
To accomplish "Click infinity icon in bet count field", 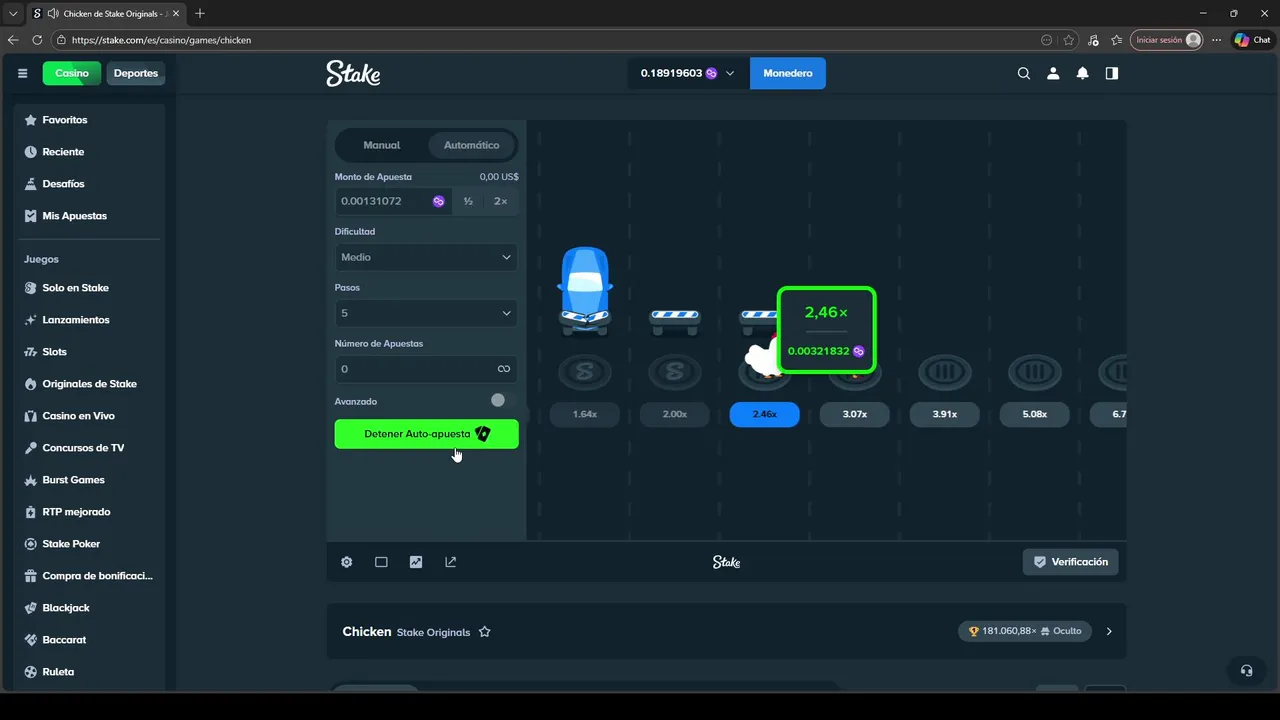I will (504, 369).
